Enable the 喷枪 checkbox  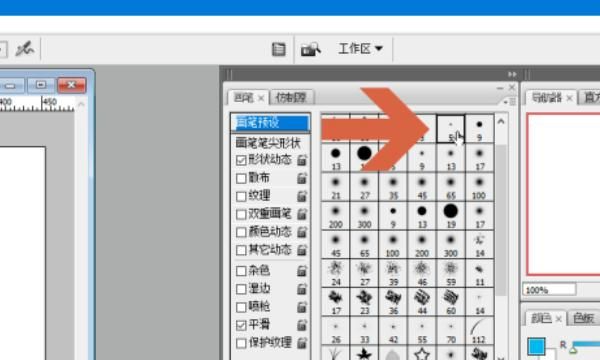(241, 307)
